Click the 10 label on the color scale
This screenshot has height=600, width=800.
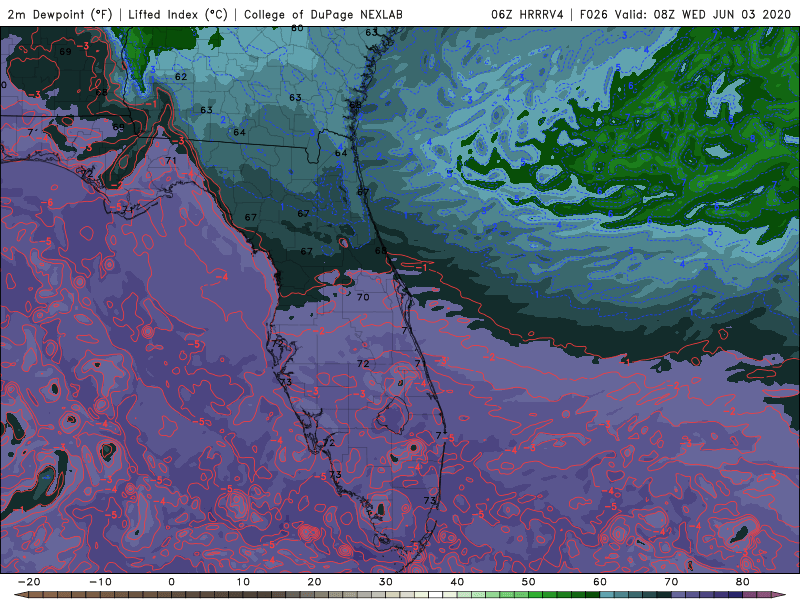click(x=243, y=582)
